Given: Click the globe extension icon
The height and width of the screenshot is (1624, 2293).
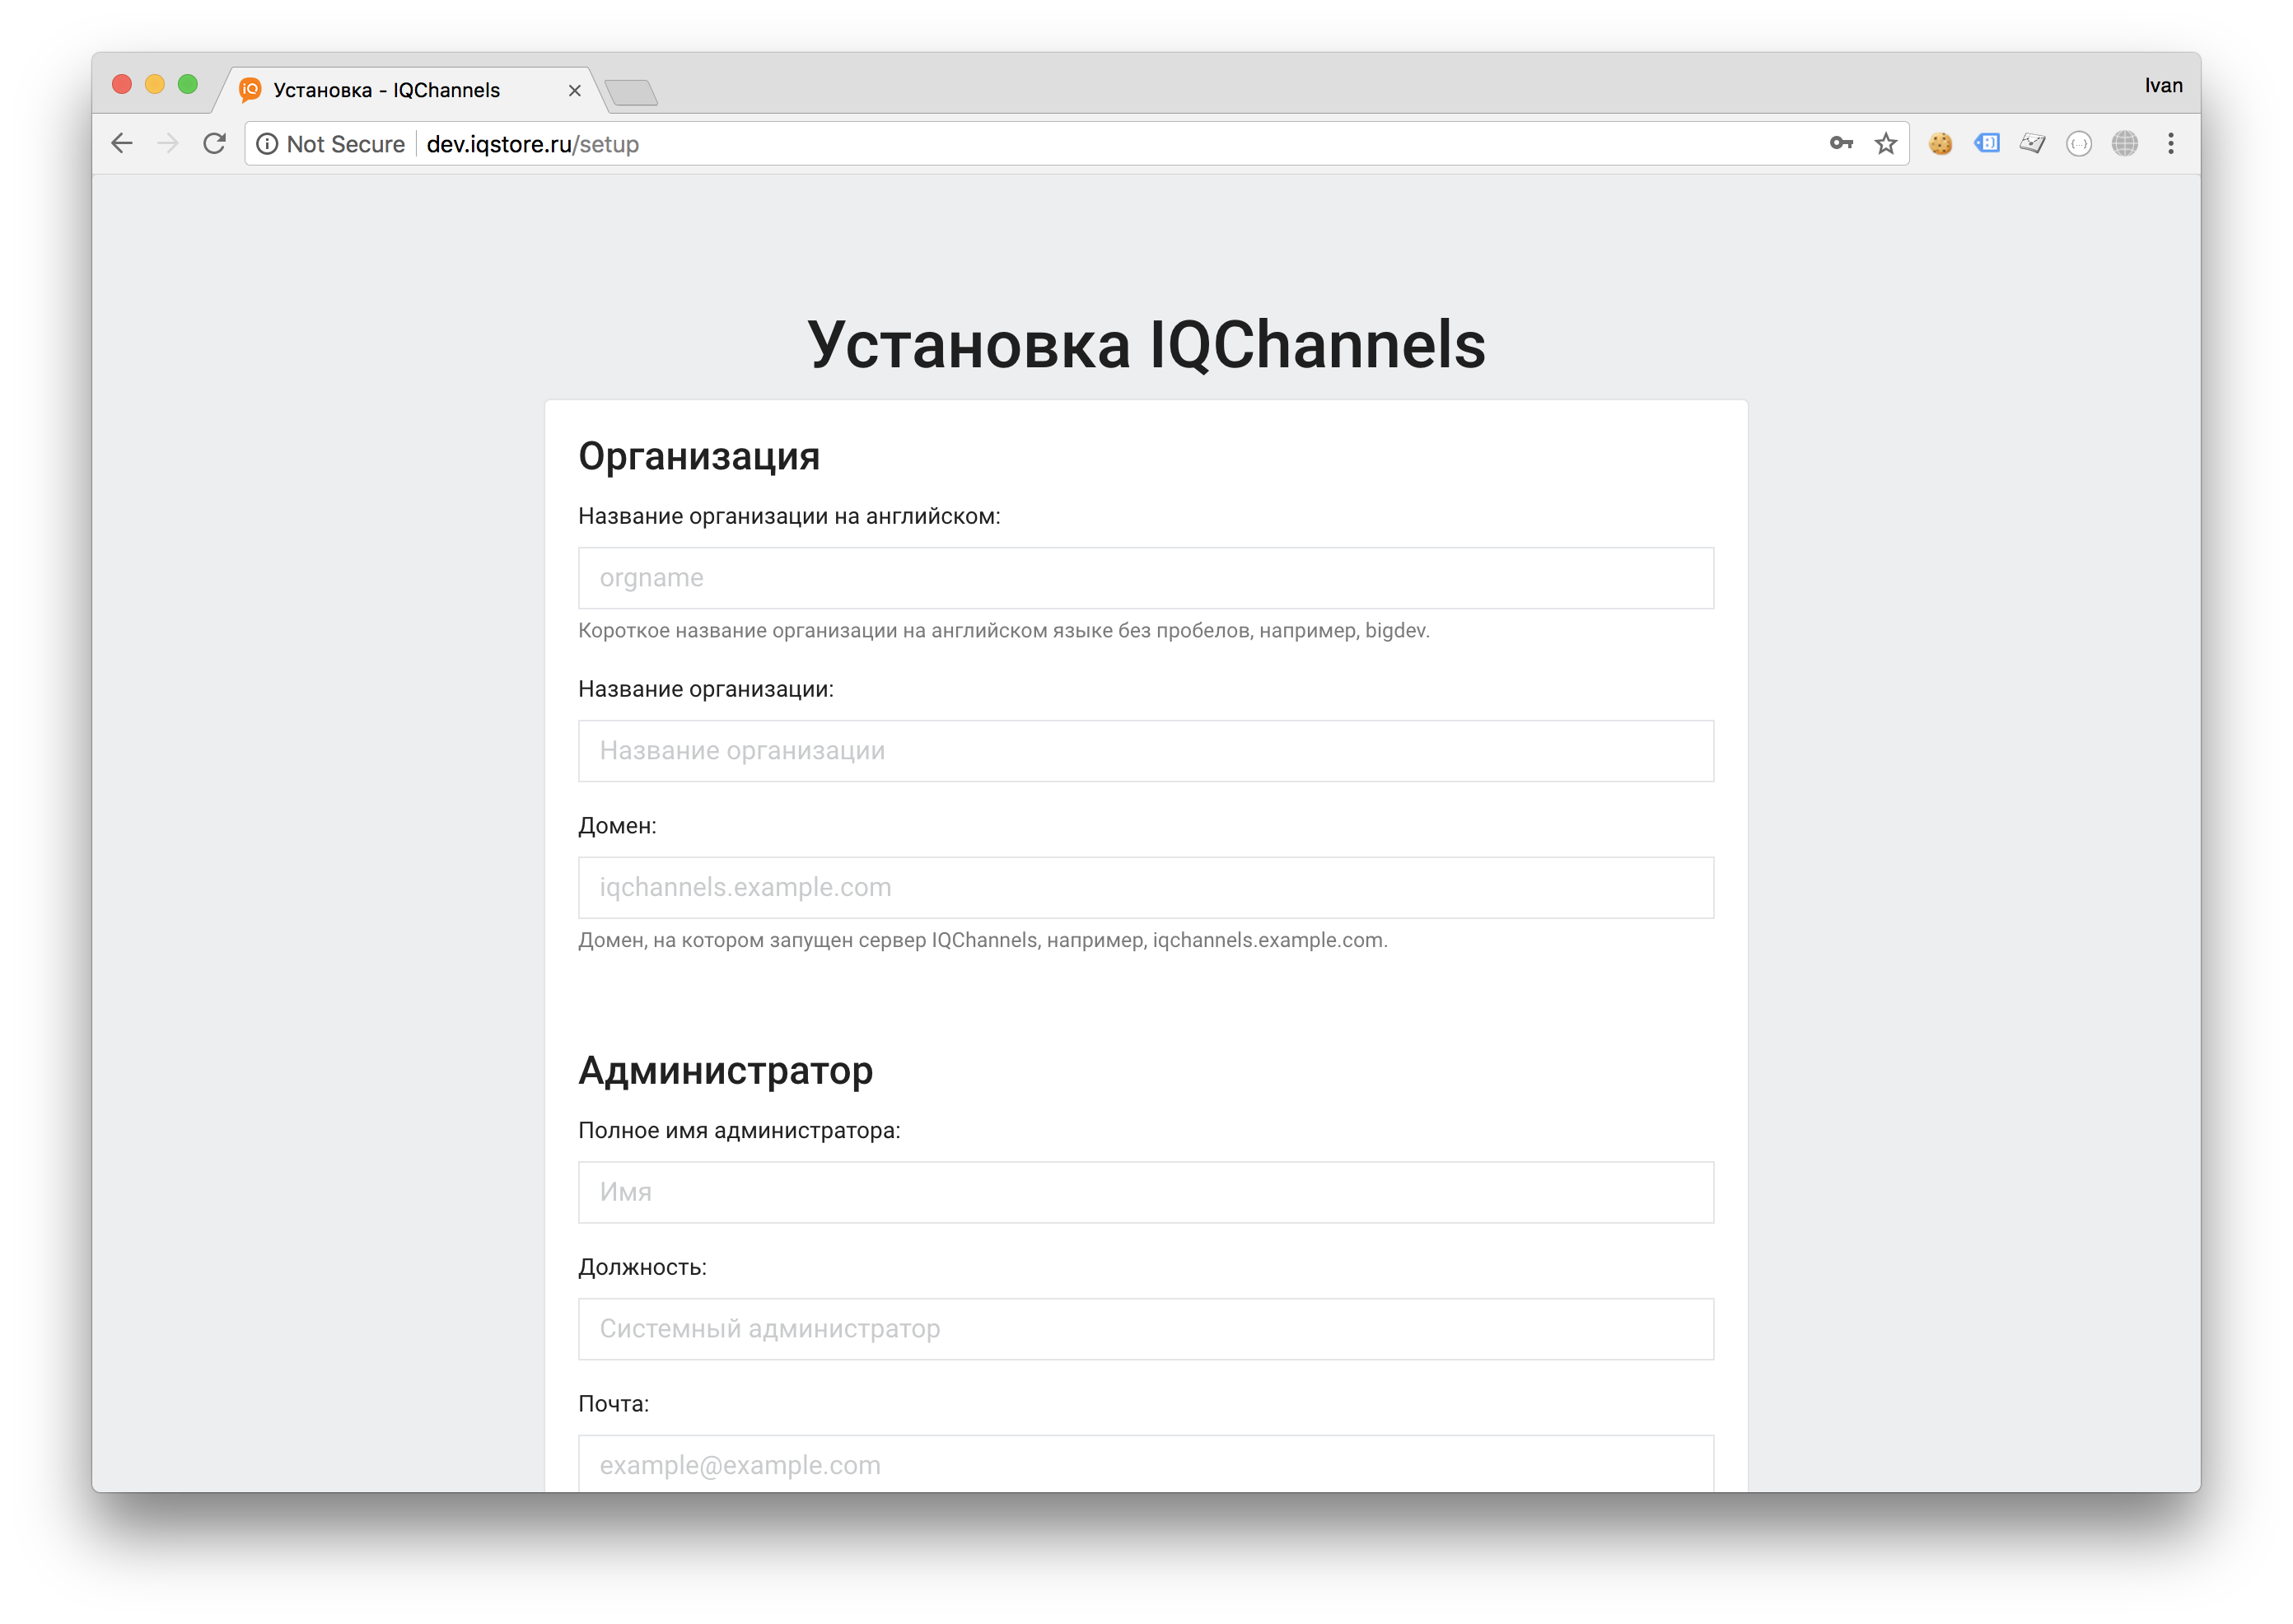Looking at the screenshot, I should 2124,144.
